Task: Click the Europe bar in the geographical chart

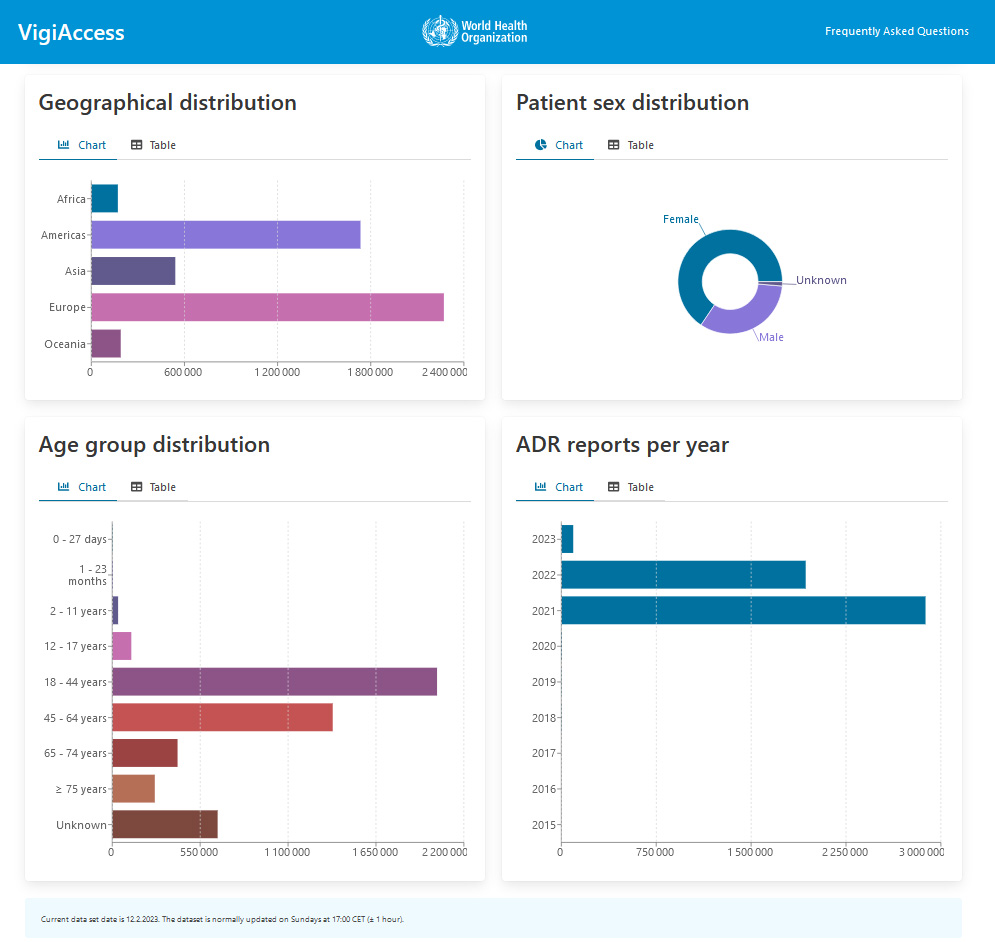Action: pyautogui.click(x=268, y=307)
